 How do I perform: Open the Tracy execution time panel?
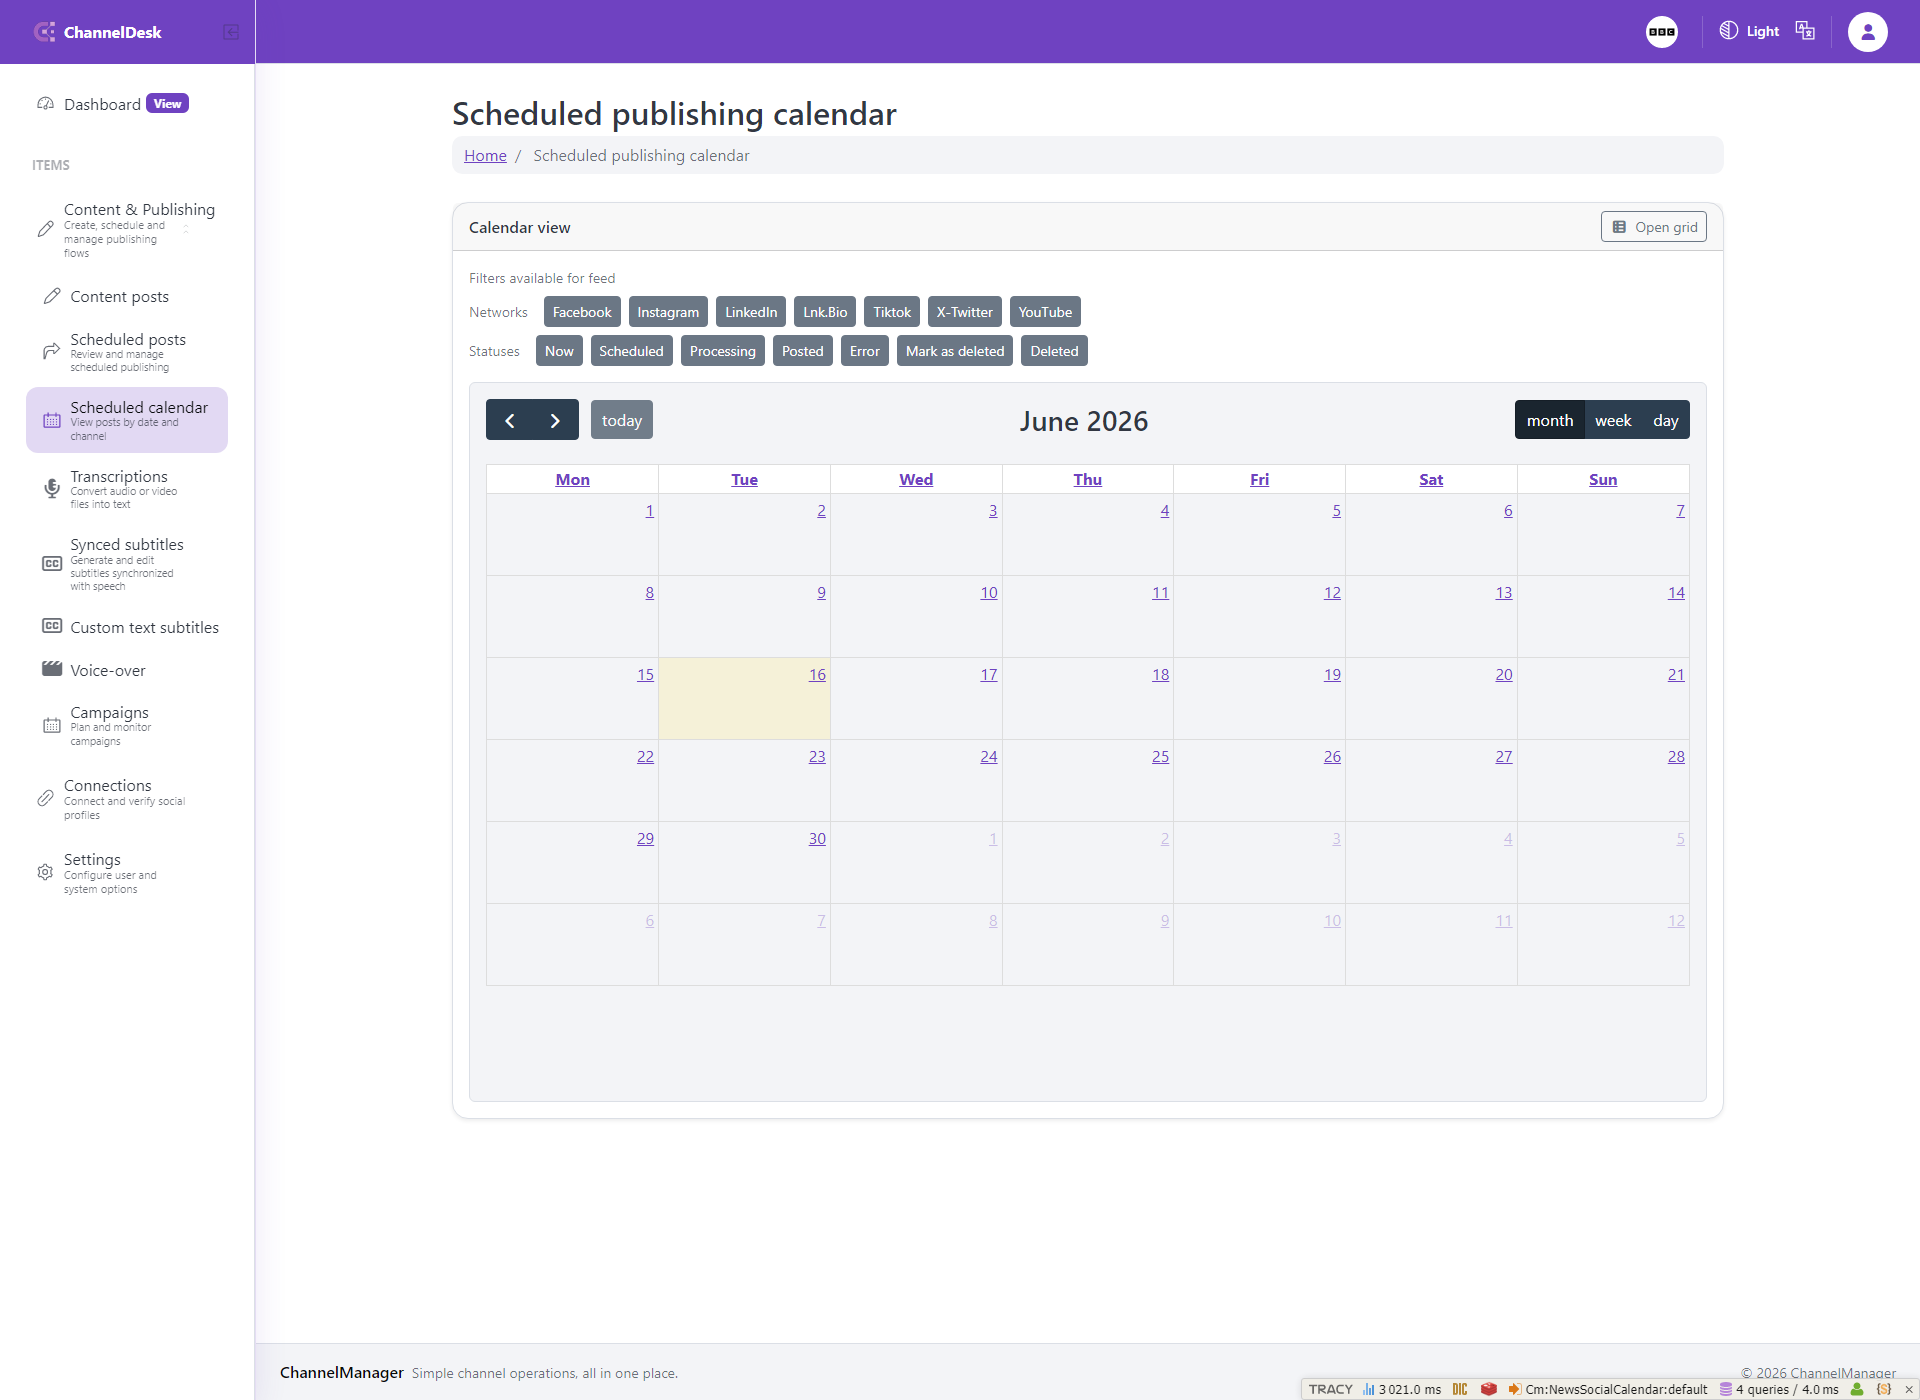click(1402, 1389)
